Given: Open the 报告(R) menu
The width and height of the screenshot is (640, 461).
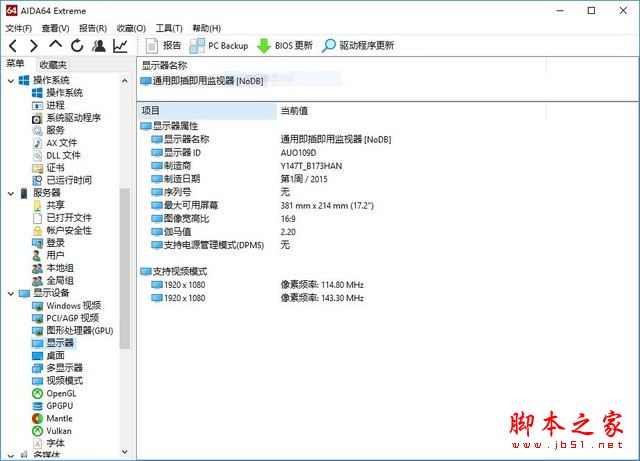Looking at the screenshot, I should pos(93,28).
